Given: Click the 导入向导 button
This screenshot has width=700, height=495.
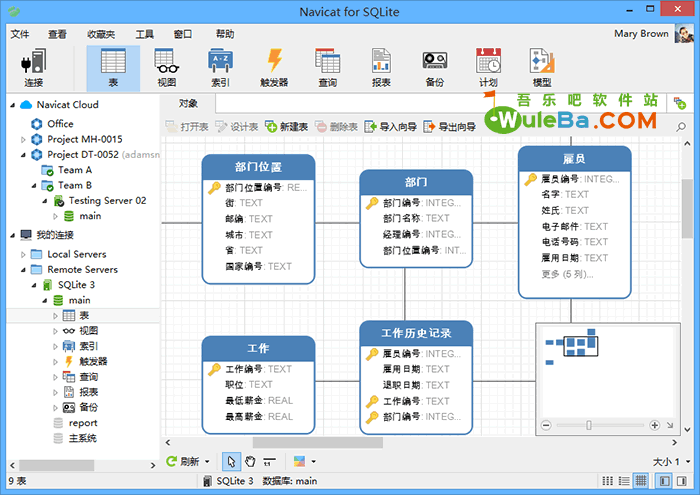Looking at the screenshot, I should tap(391, 127).
